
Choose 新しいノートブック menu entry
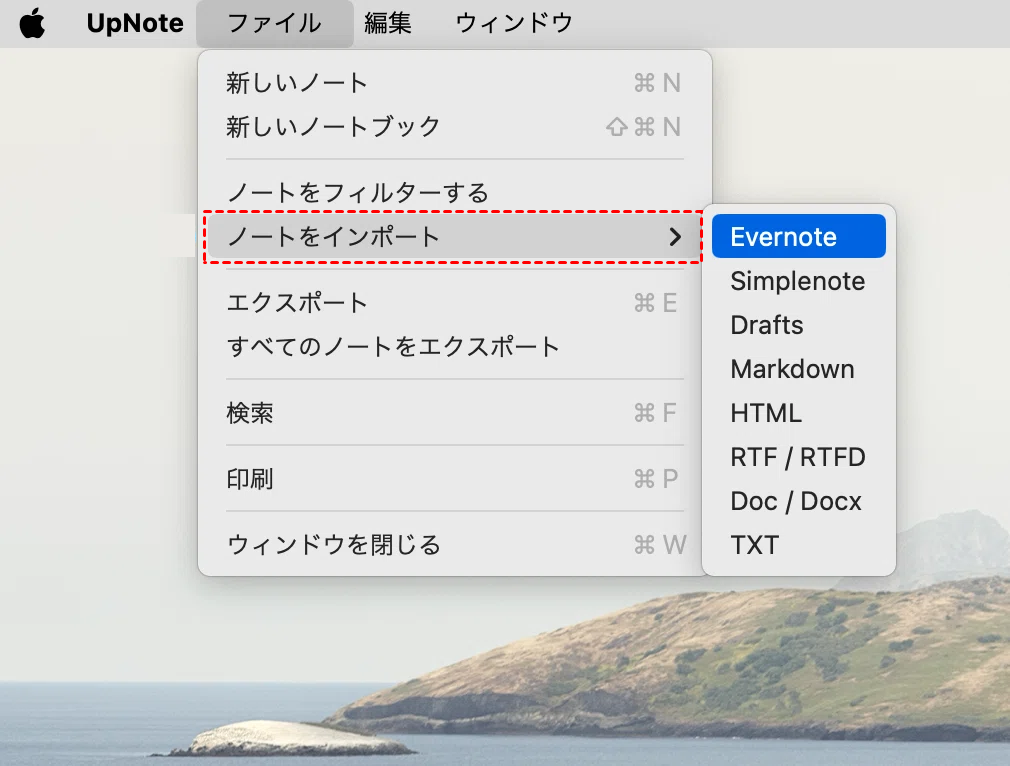454,127
